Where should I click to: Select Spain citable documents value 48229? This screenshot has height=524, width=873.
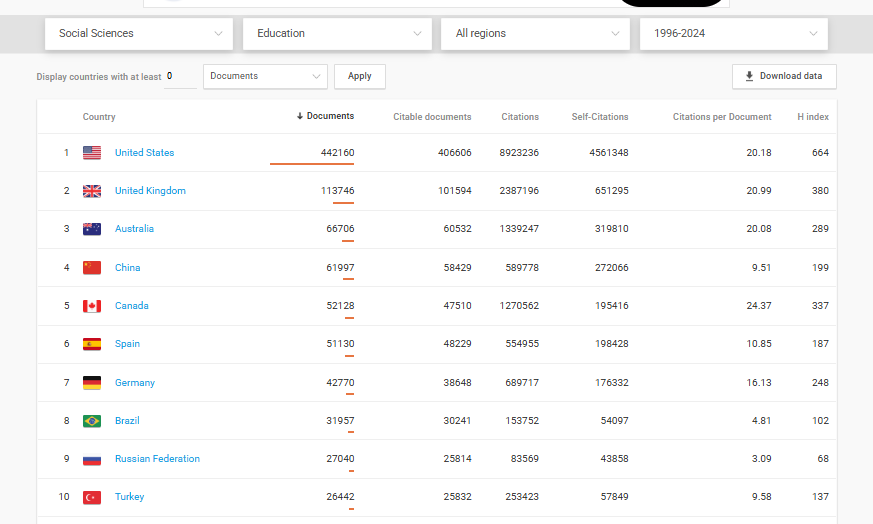click(457, 344)
